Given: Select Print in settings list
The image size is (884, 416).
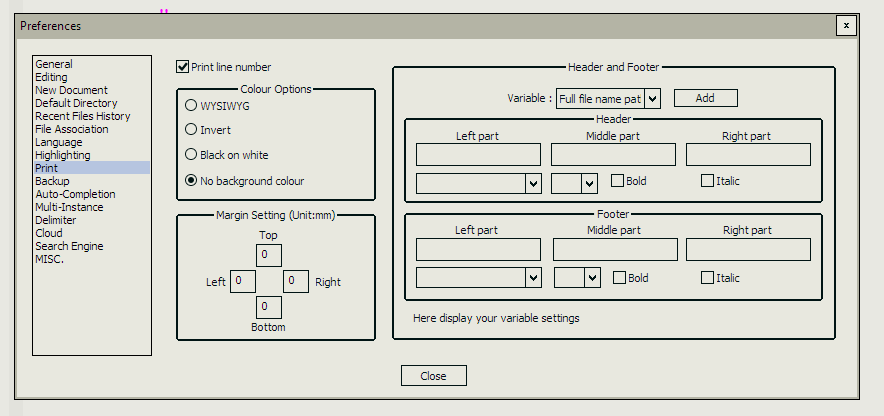Looking at the screenshot, I should pos(91,167).
